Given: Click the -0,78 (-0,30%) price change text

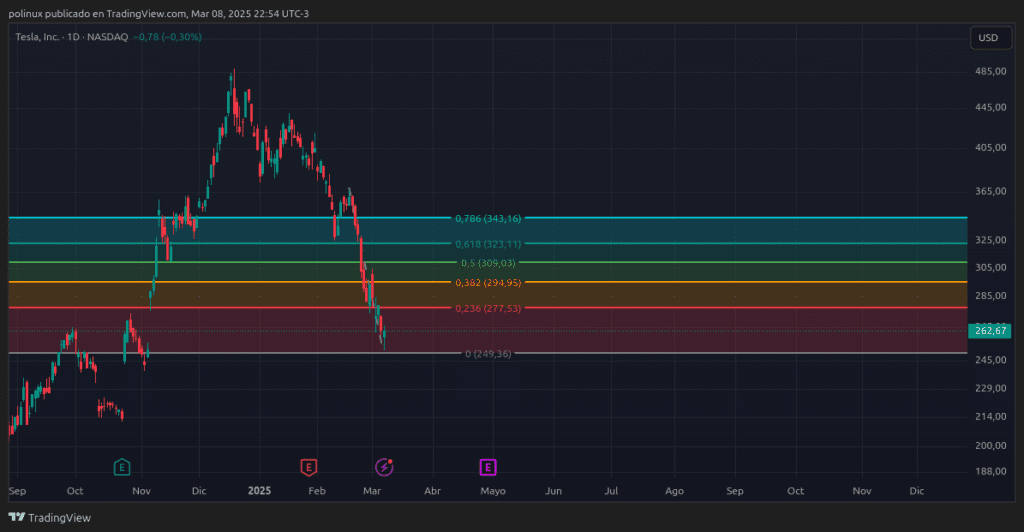Looking at the screenshot, I should pyautogui.click(x=167, y=37).
